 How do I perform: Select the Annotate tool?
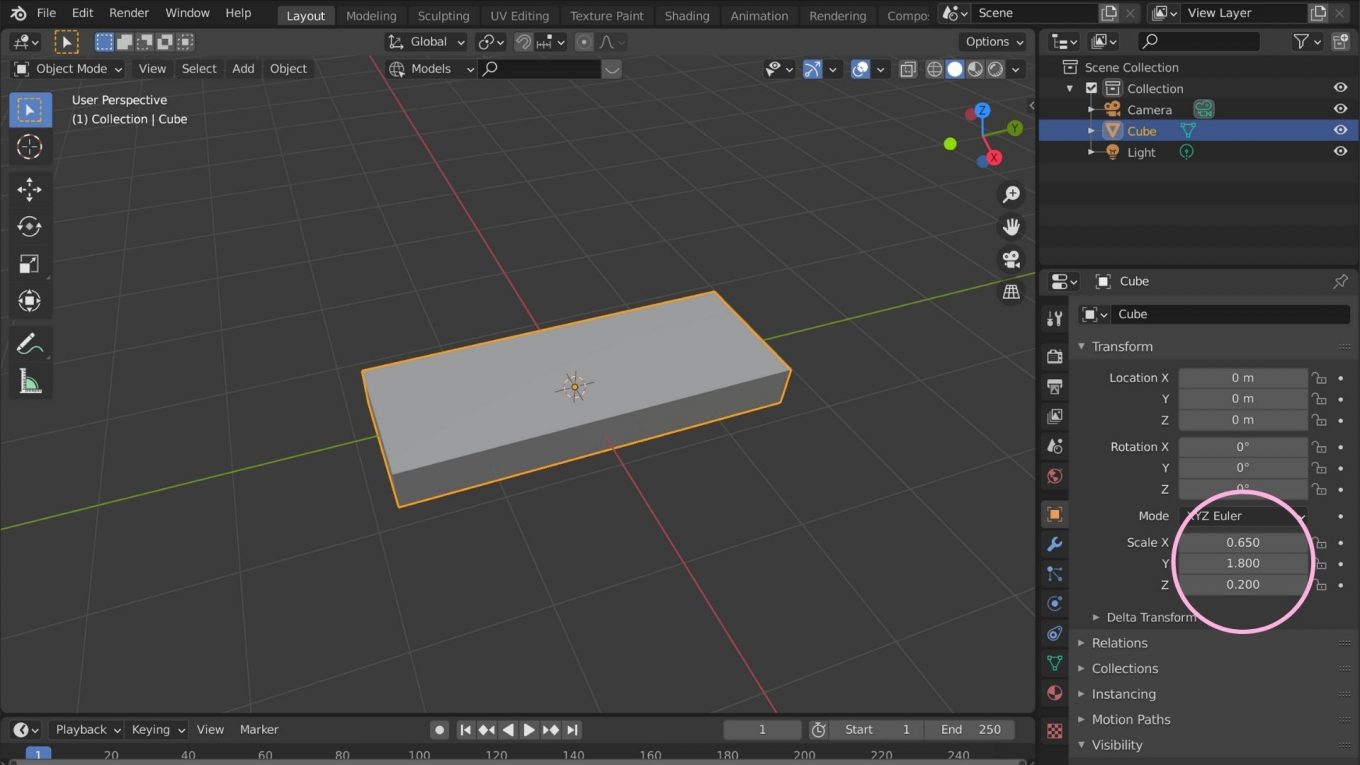(29, 344)
